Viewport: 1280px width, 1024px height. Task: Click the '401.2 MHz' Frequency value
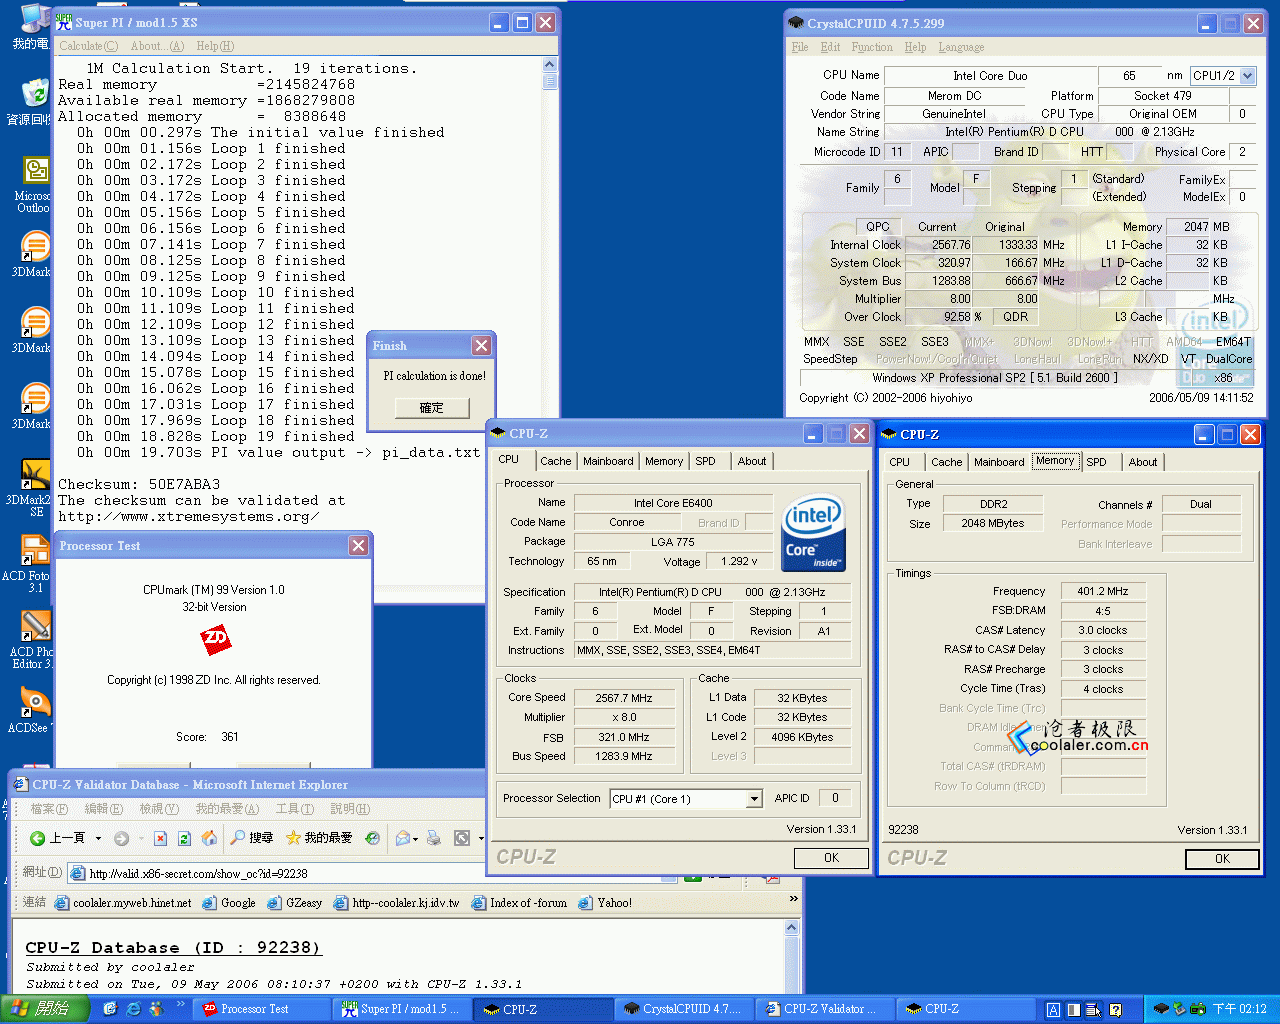(x=1103, y=591)
